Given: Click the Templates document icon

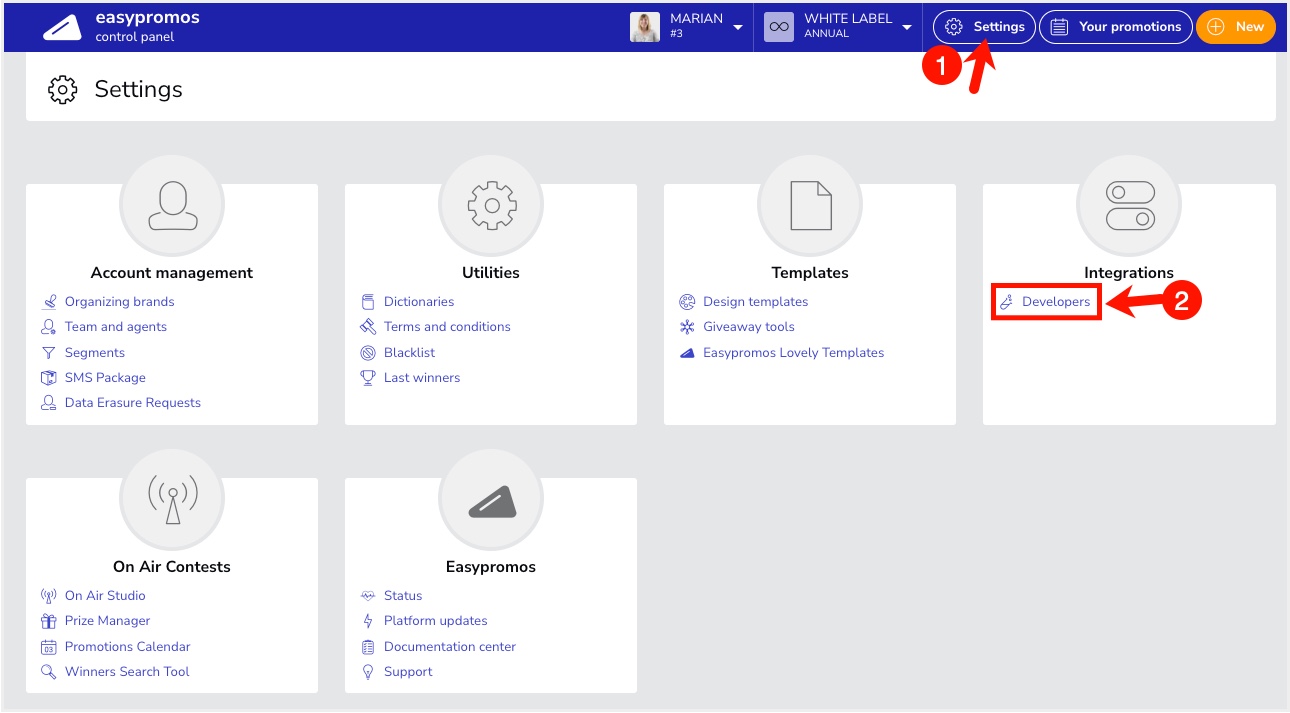Looking at the screenshot, I should coord(810,206).
